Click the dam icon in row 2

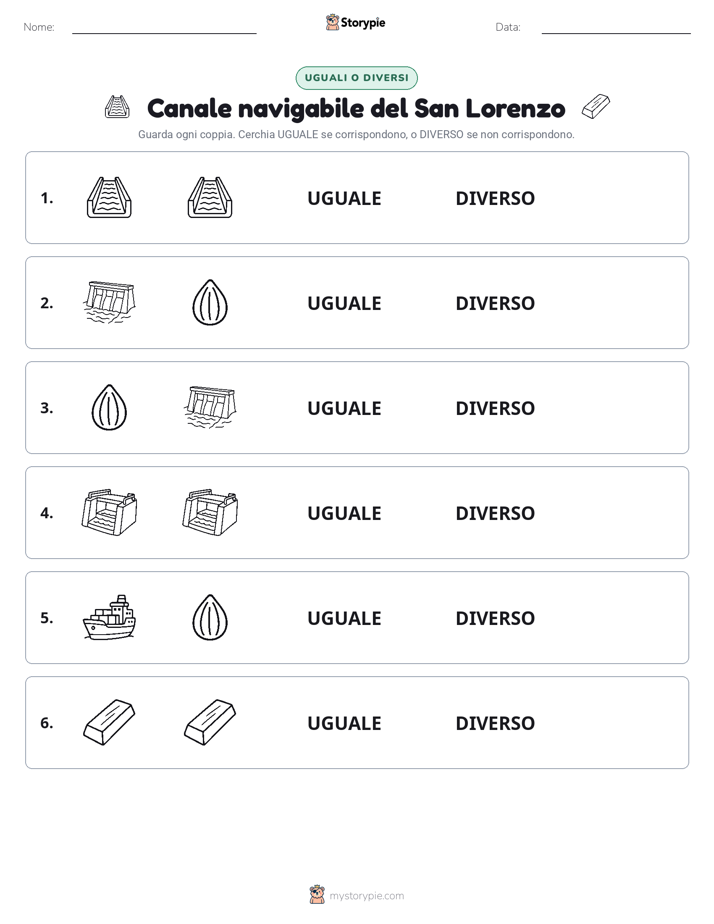(x=110, y=302)
